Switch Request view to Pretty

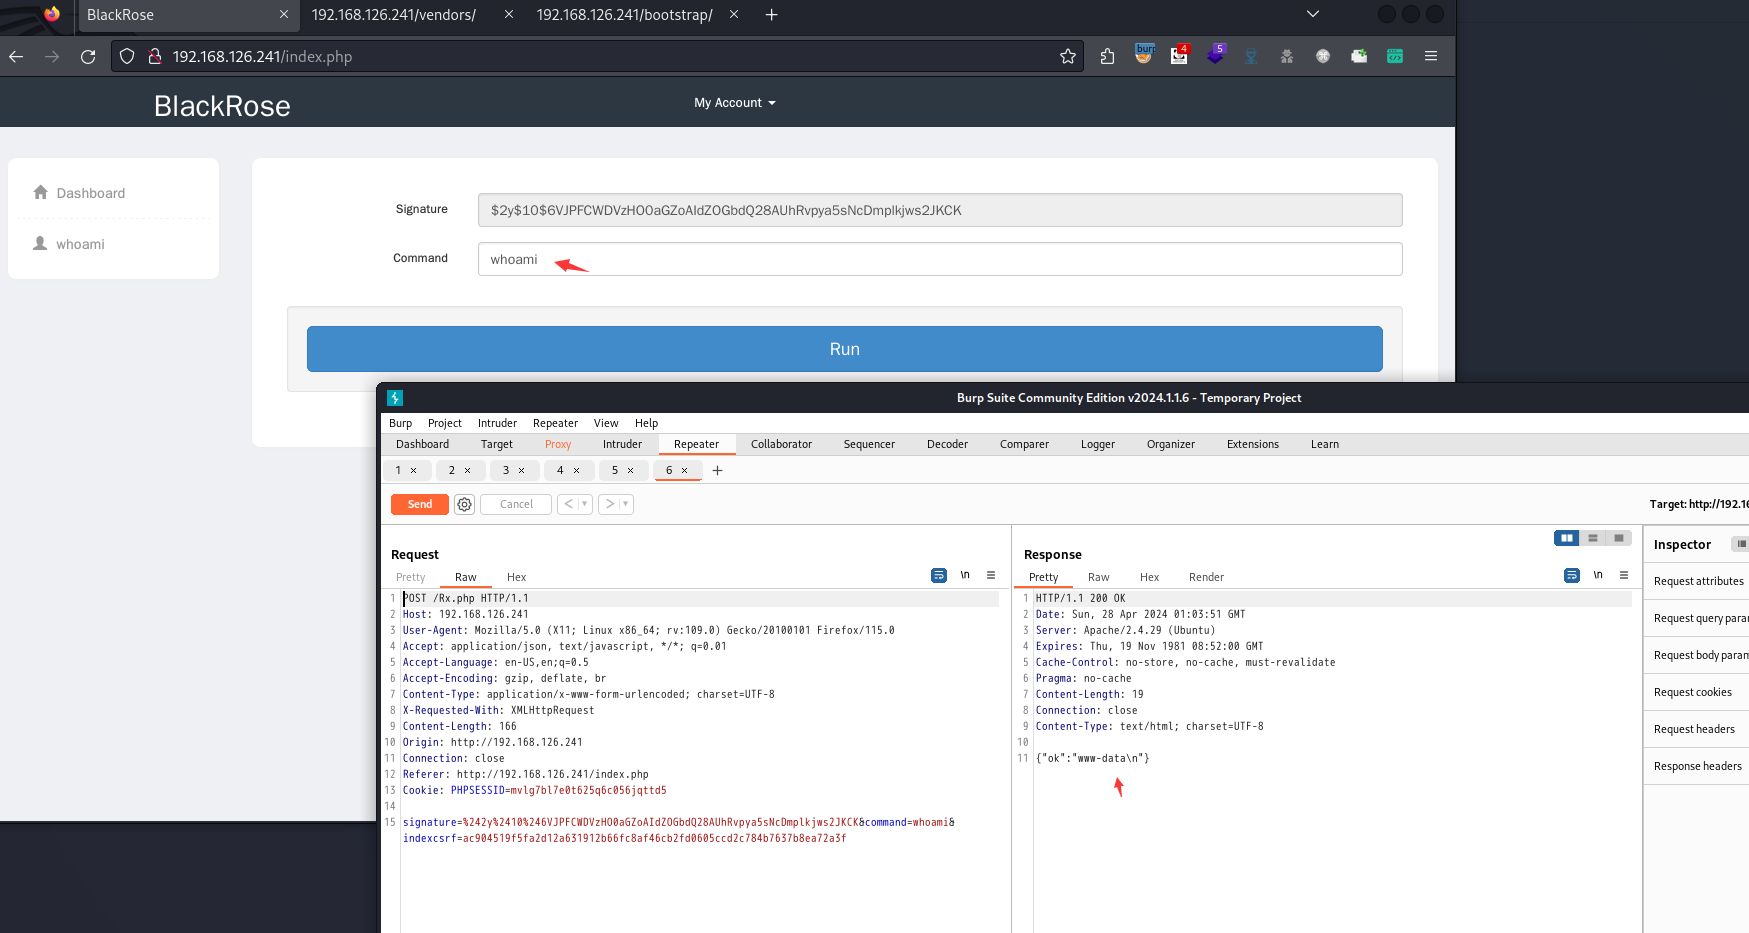tap(410, 577)
